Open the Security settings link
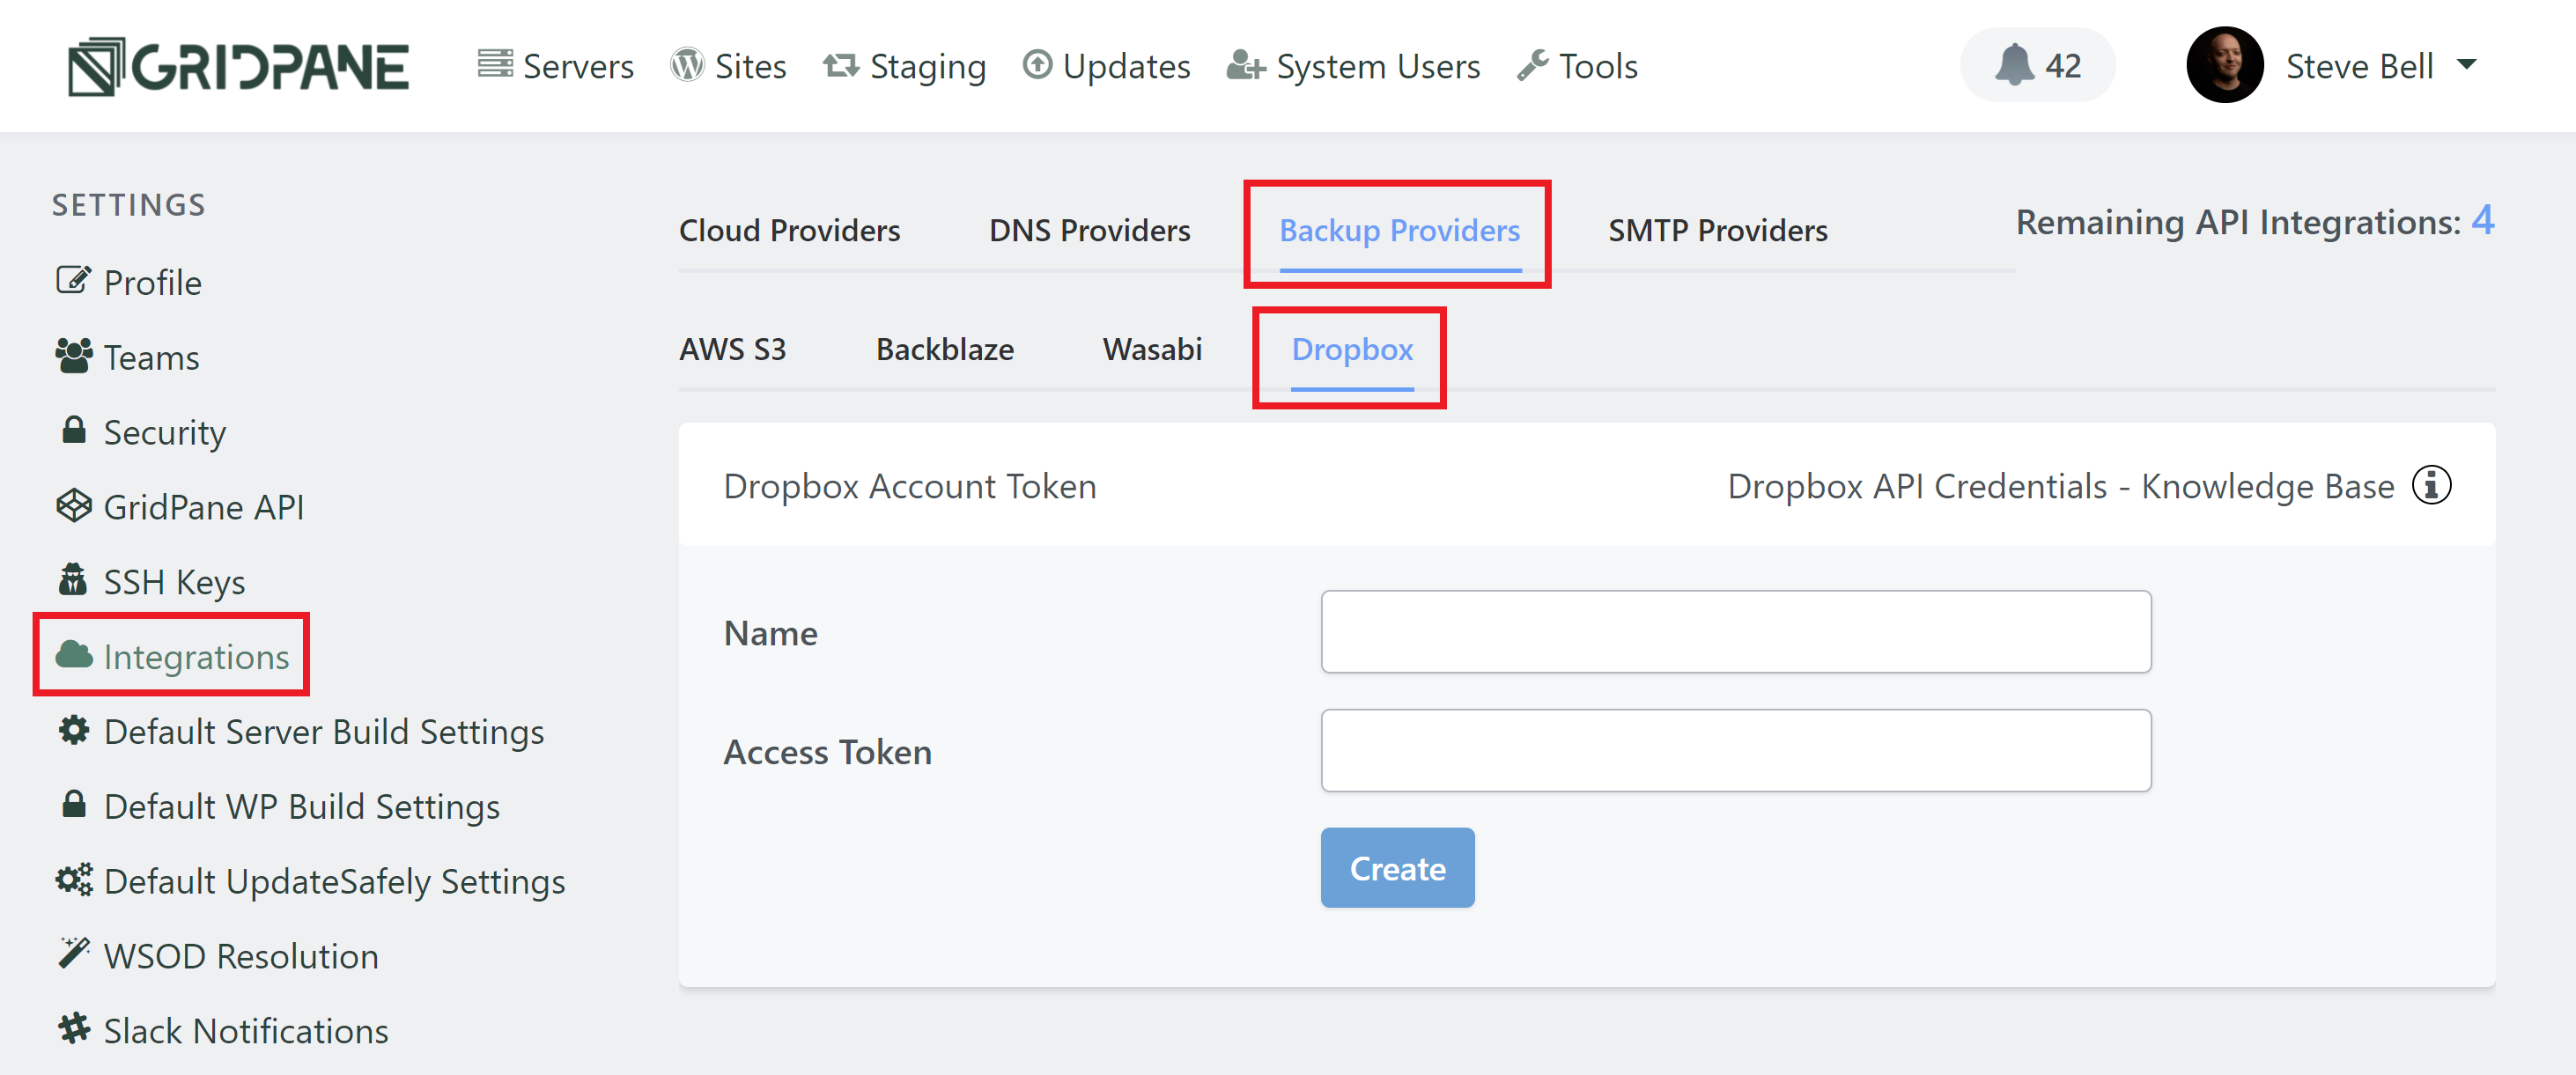Screen dimensions: 2576x1075 tap(143, 432)
